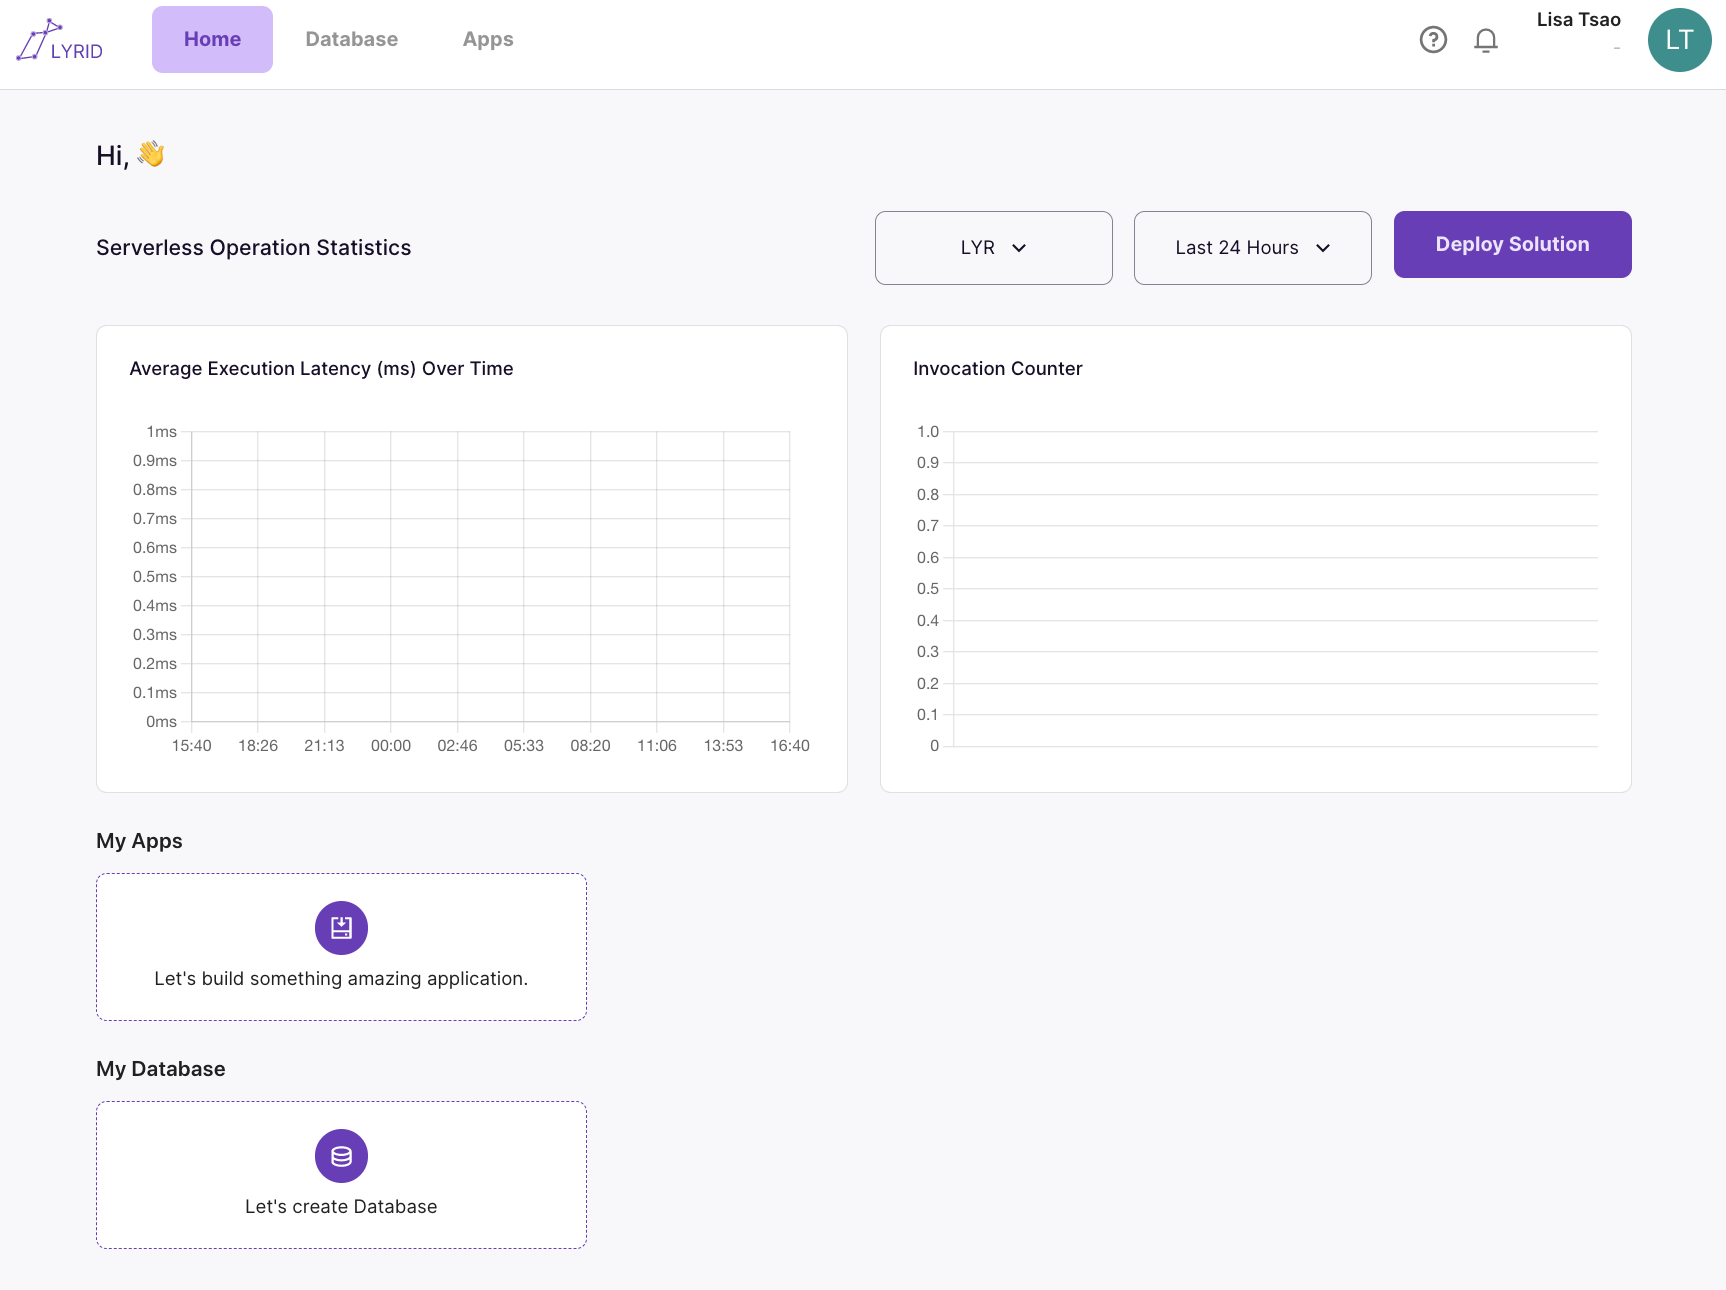Viewport: 1726px width, 1290px height.
Task: Go to the Database tab
Action: click(x=351, y=39)
